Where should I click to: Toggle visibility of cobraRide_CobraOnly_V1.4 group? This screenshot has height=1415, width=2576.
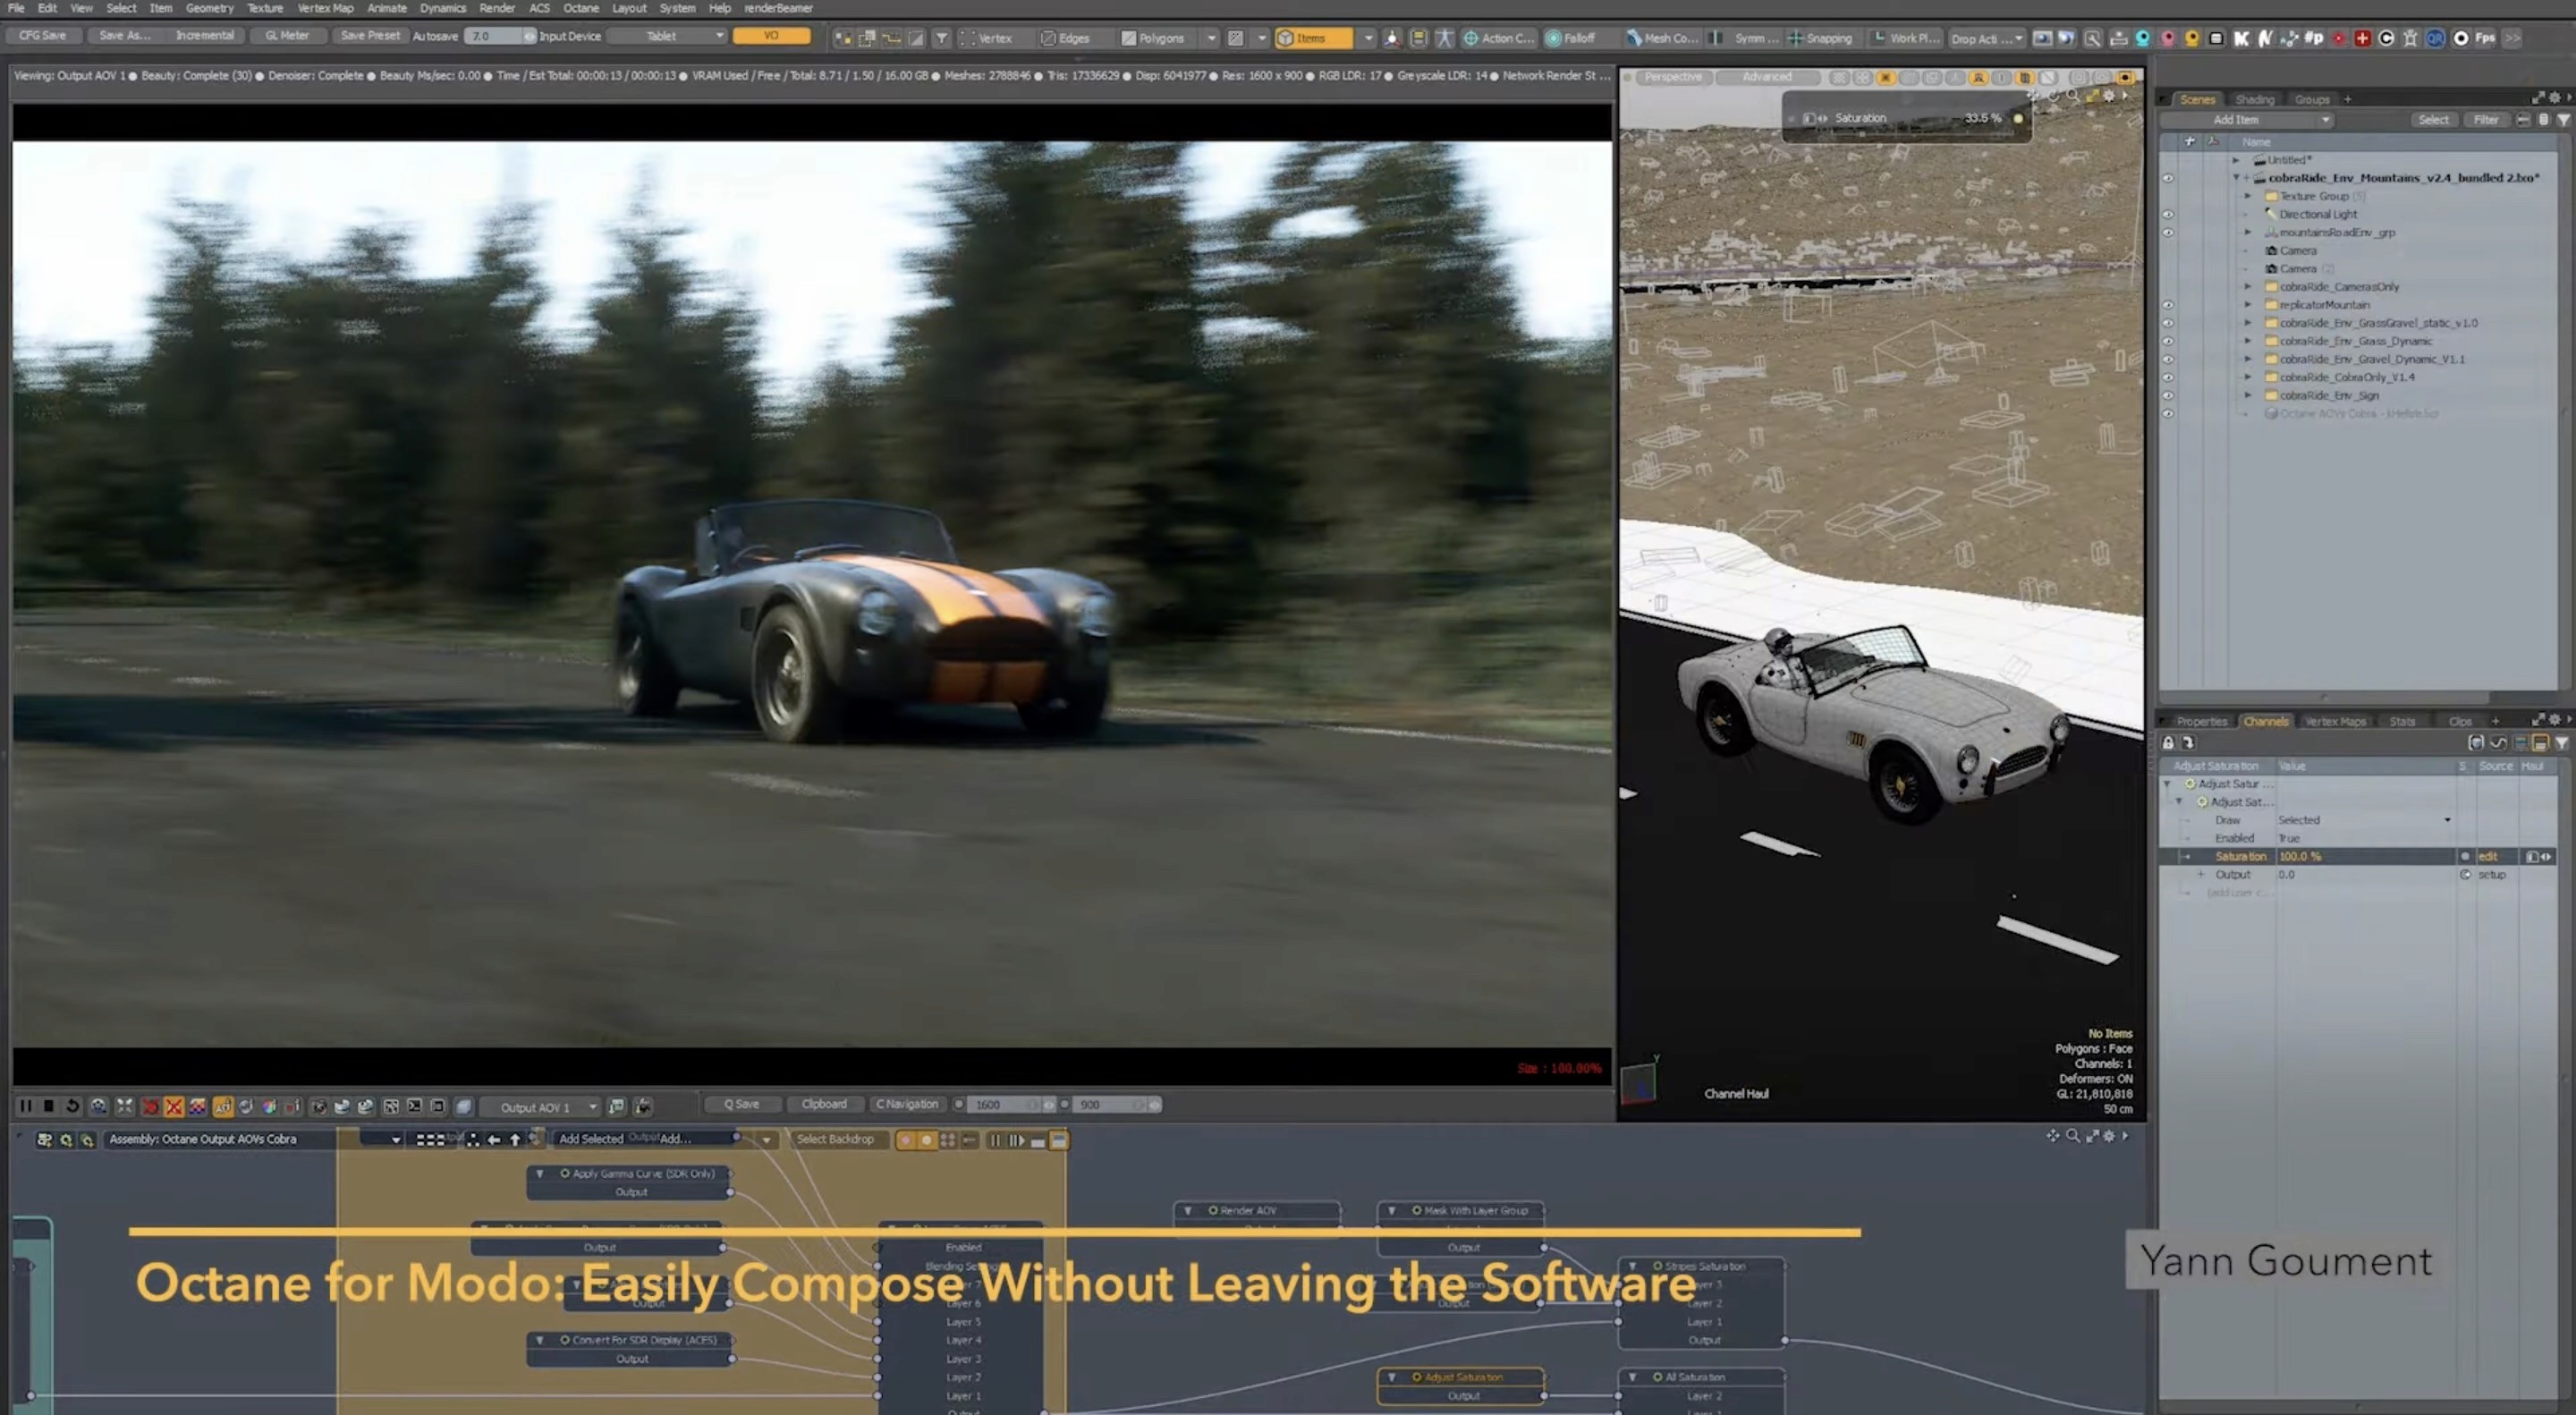tap(2168, 377)
